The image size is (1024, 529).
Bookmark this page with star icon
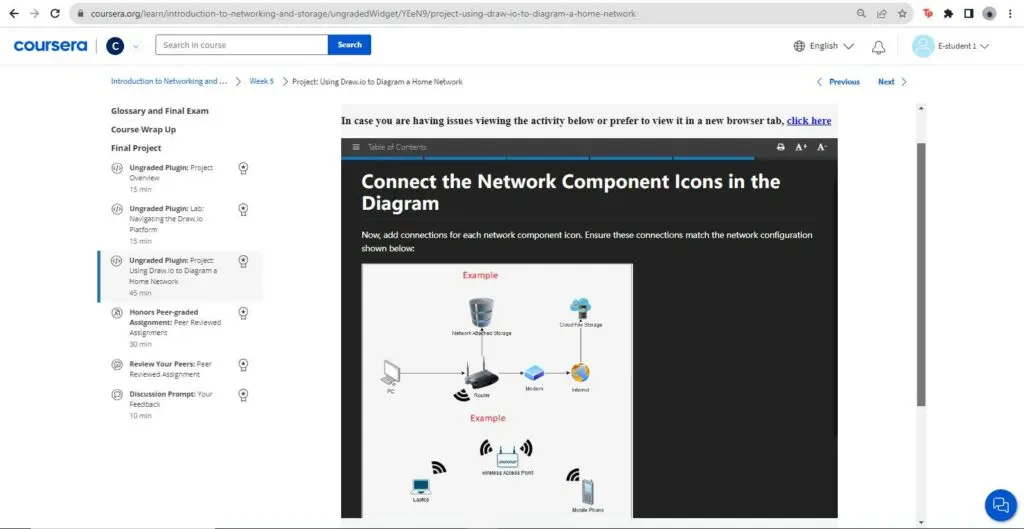click(x=902, y=13)
